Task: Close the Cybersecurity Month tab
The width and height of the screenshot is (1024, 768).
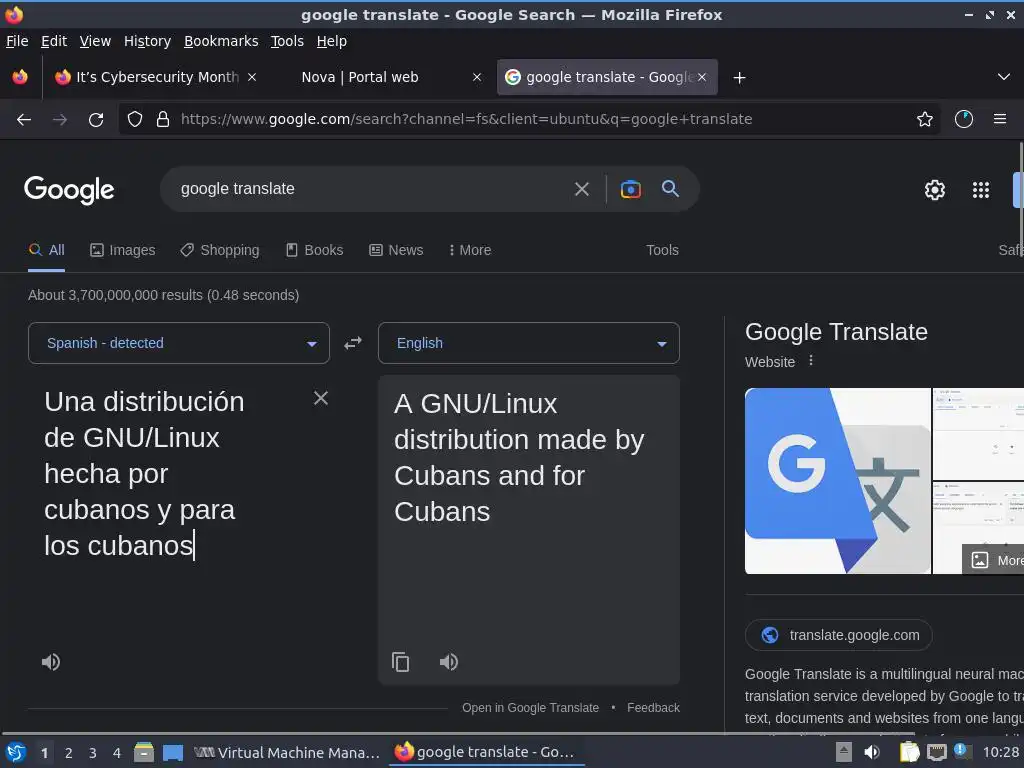Action: coord(252,77)
